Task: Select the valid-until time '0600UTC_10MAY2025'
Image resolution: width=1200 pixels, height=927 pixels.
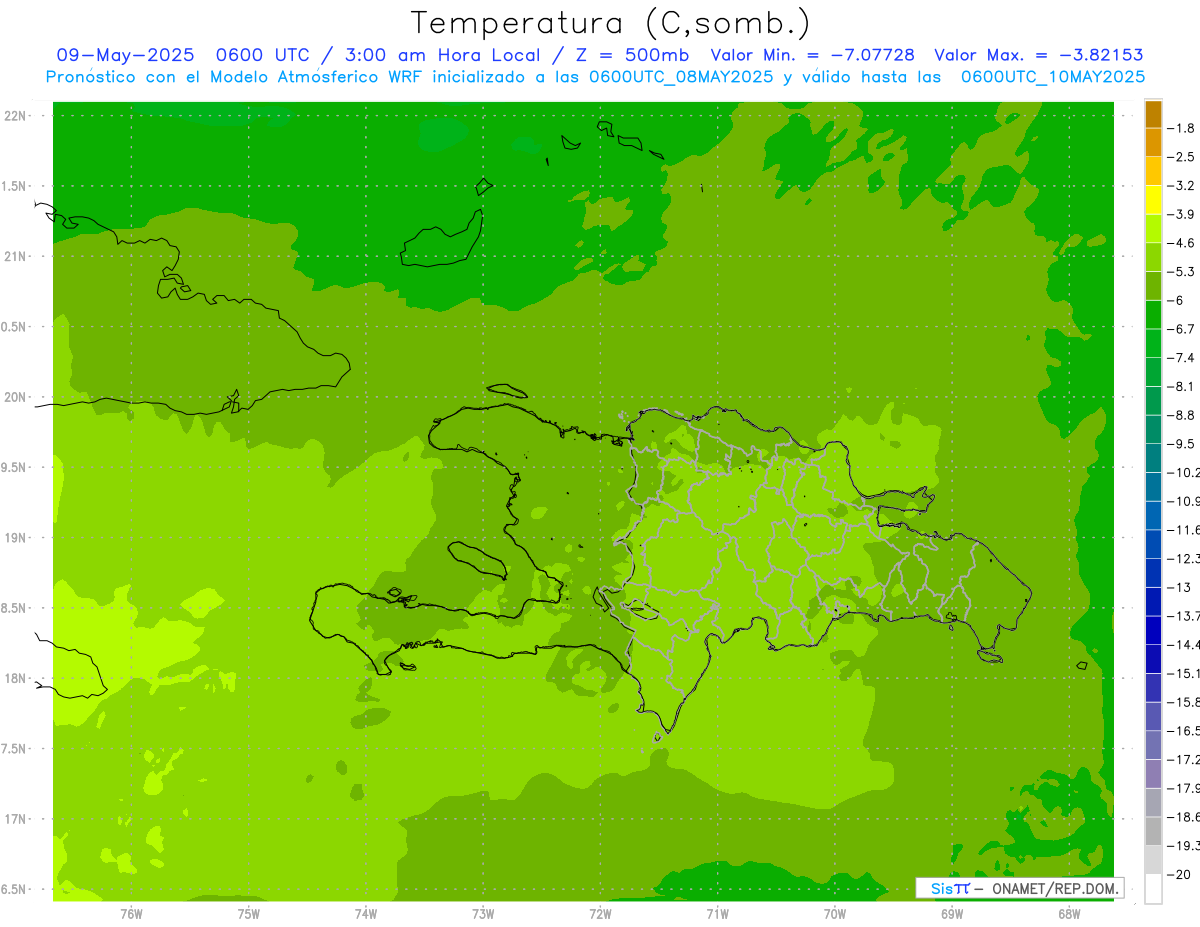Action: (x=1053, y=77)
